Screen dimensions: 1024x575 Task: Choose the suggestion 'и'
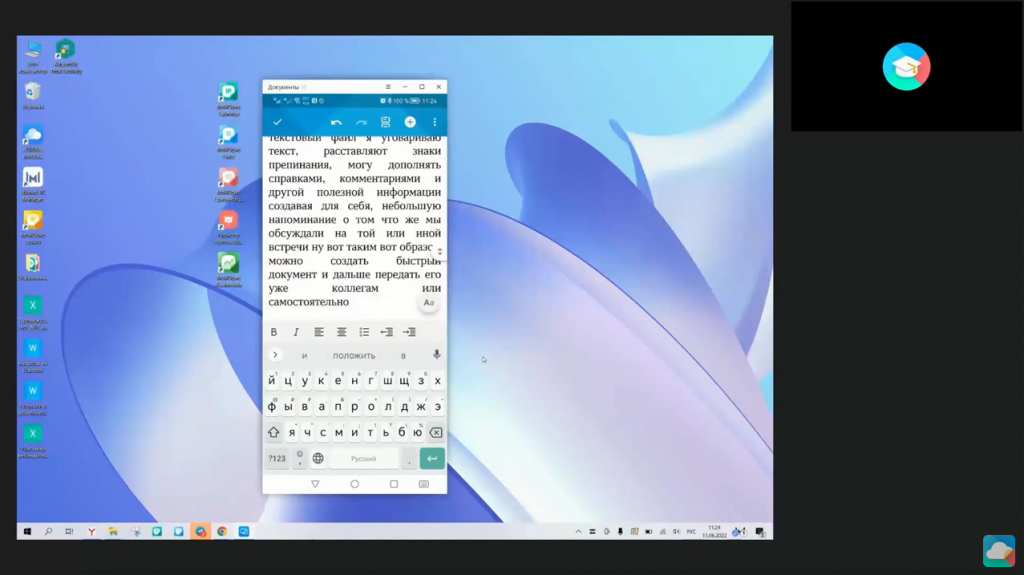(304, 355)
